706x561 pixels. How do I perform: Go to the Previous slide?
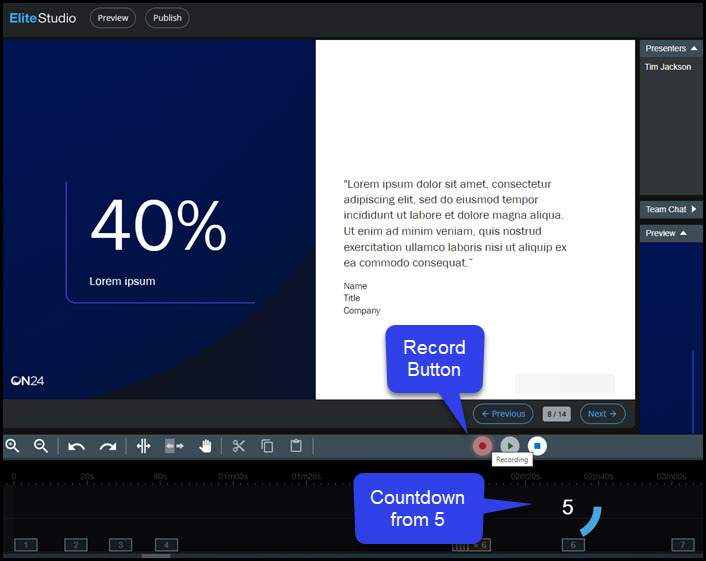[503, 414]
